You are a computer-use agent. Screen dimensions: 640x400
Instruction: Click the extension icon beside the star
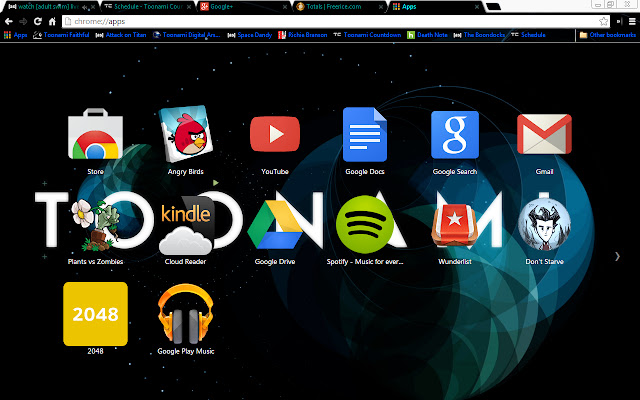[619, 21]
